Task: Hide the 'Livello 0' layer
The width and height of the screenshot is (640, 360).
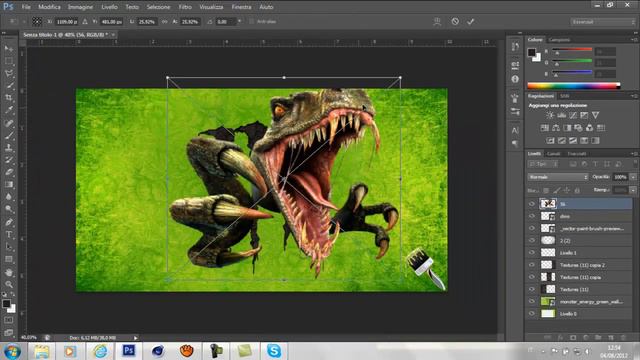Action: tap(532, 313)
